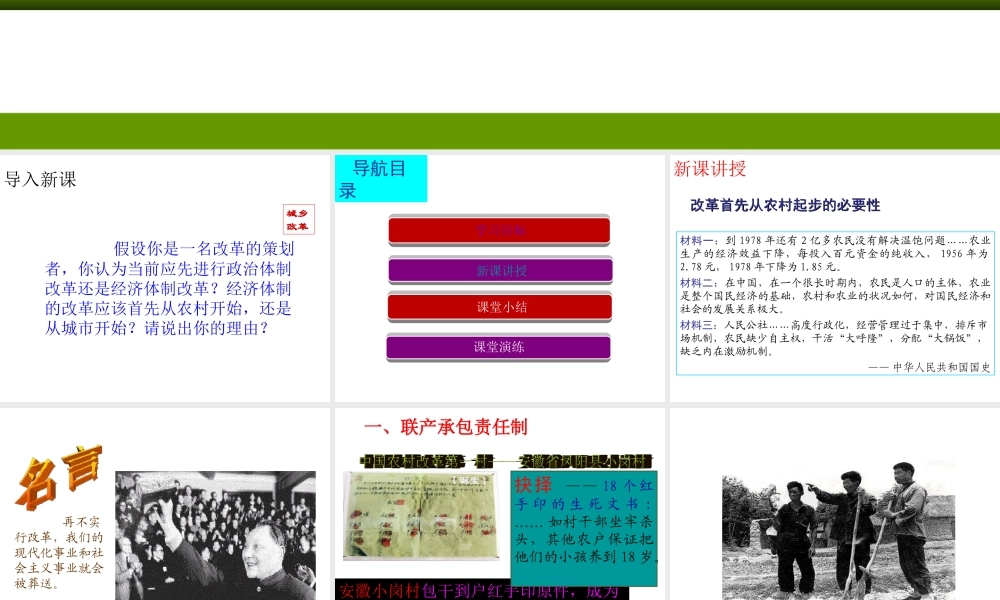Viewport: 1000px width, 600px height.
Task: Click the black-and-white waving crowd photo
Action: (x=215, y=537)
